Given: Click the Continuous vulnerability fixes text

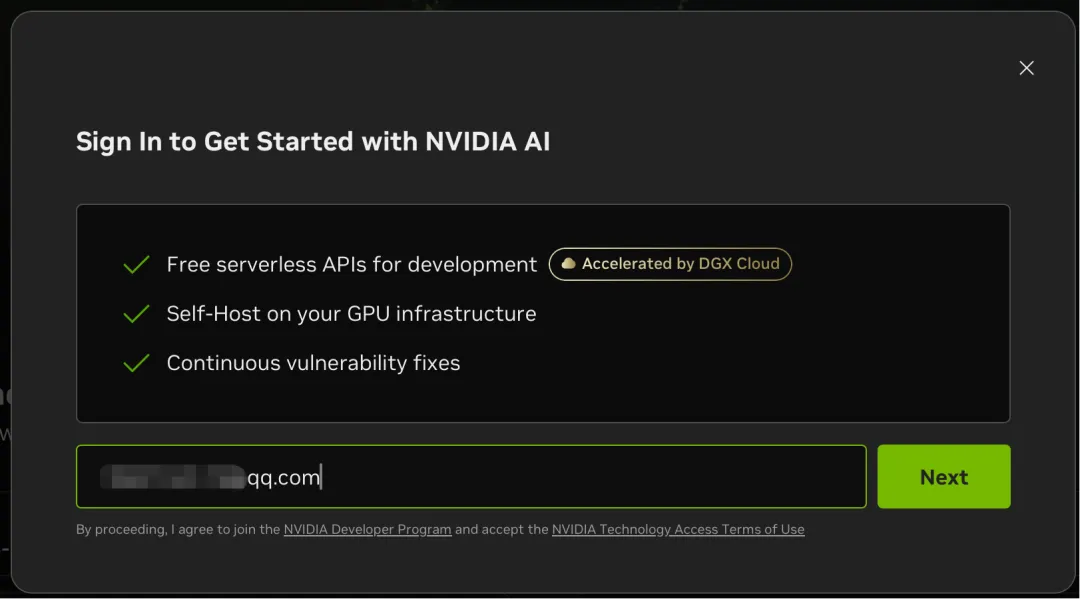Looking at the screenshot, I should (313, 363).
